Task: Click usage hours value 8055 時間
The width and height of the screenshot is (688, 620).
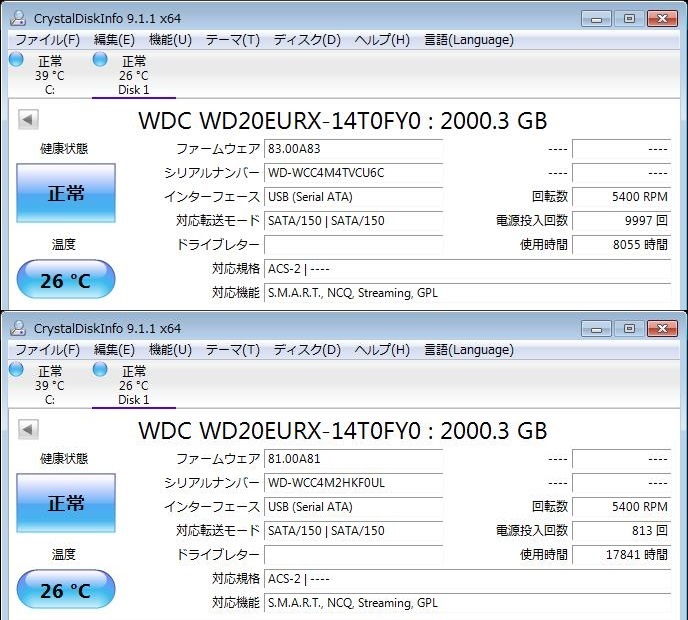Action: pos(622,245)
